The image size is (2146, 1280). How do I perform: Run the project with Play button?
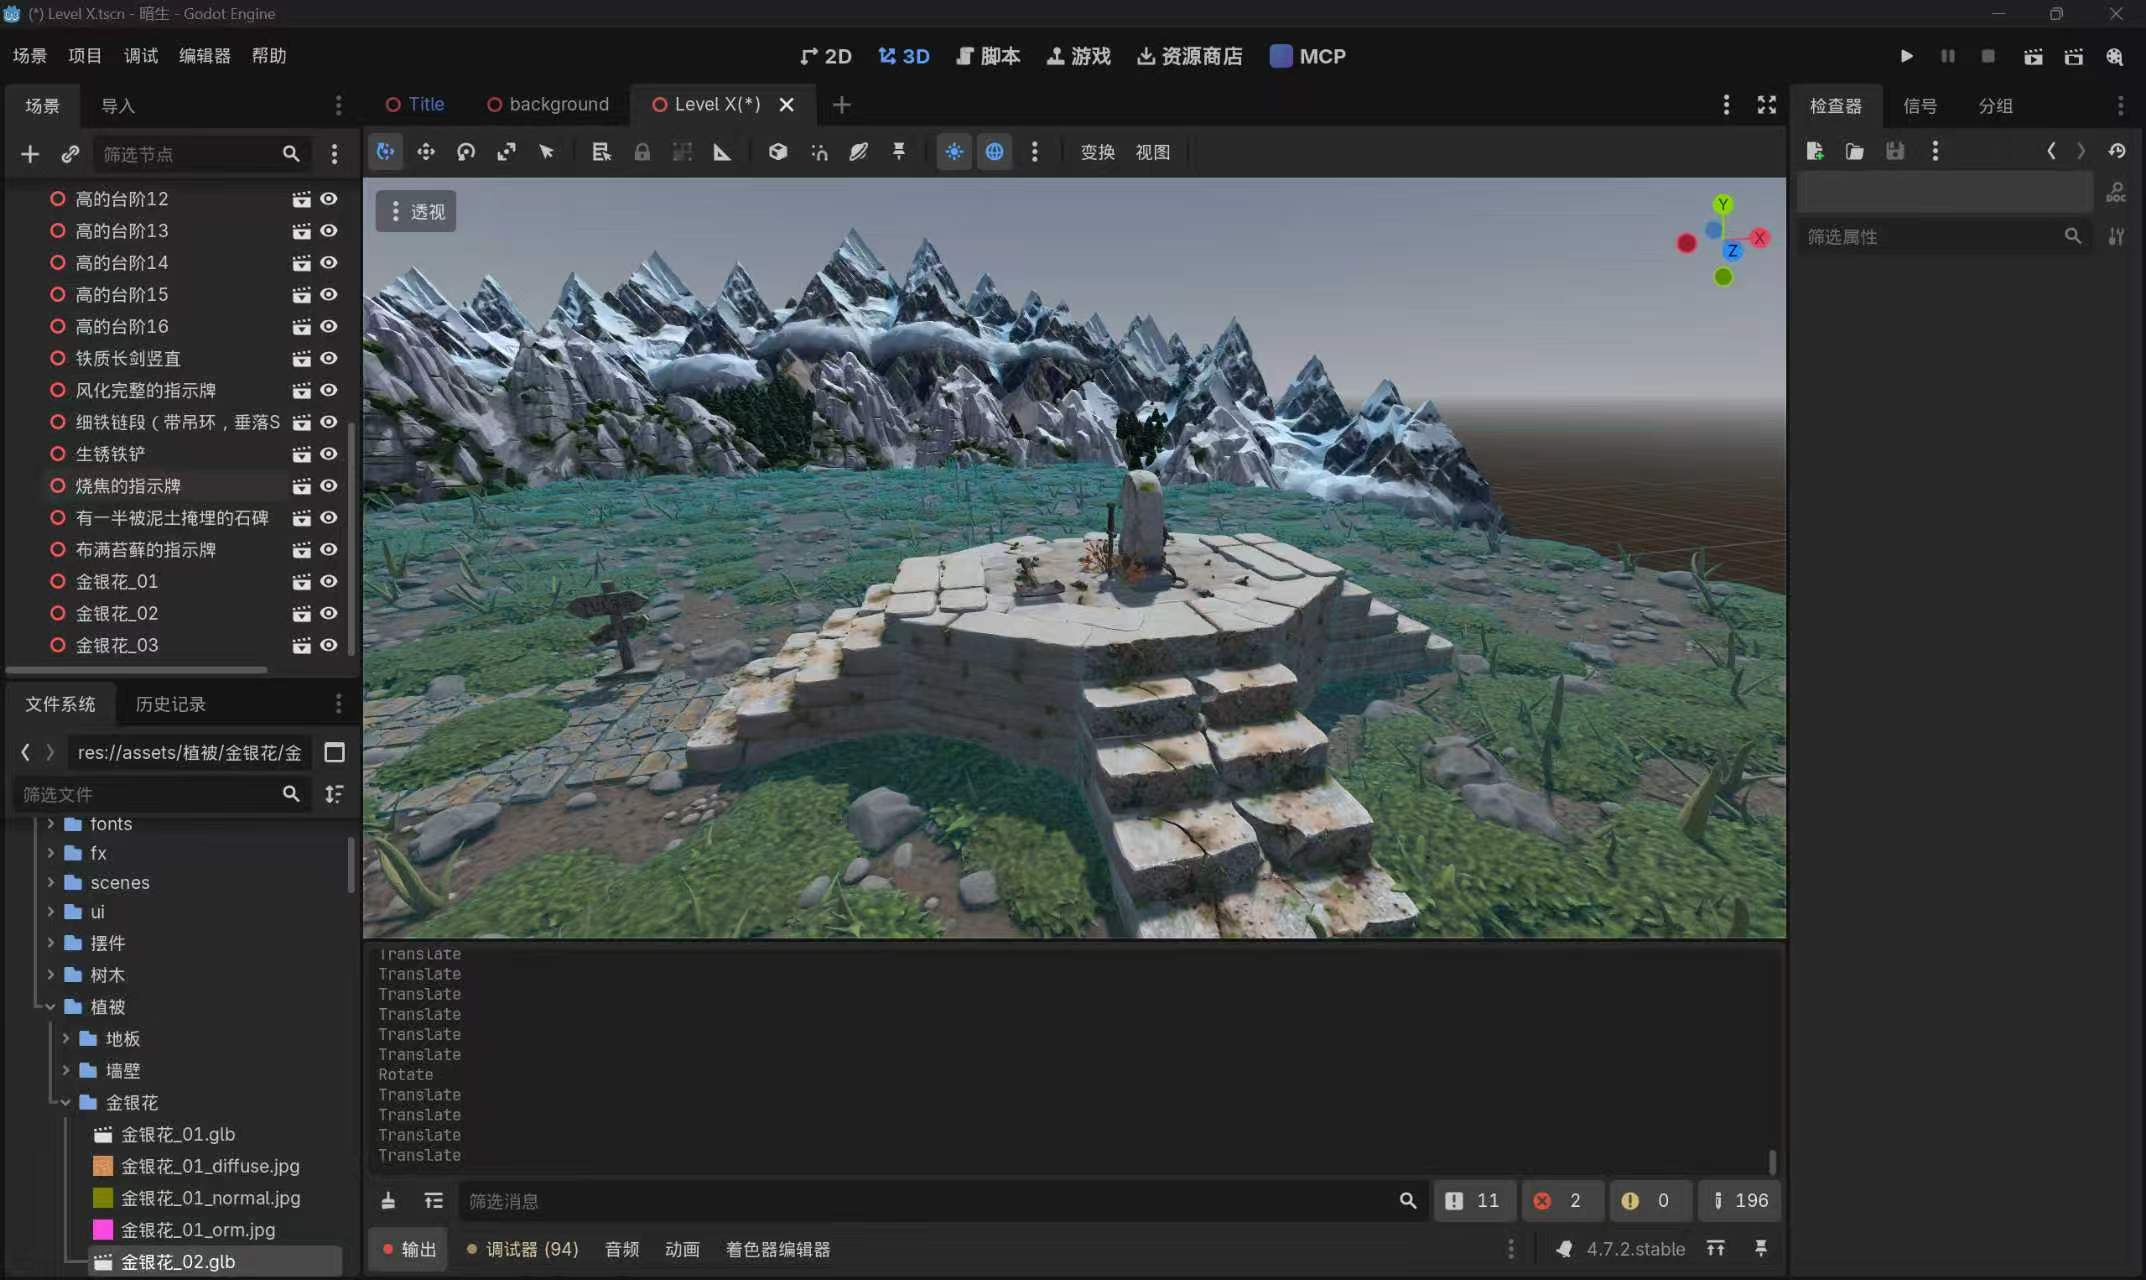[1906, 56]
